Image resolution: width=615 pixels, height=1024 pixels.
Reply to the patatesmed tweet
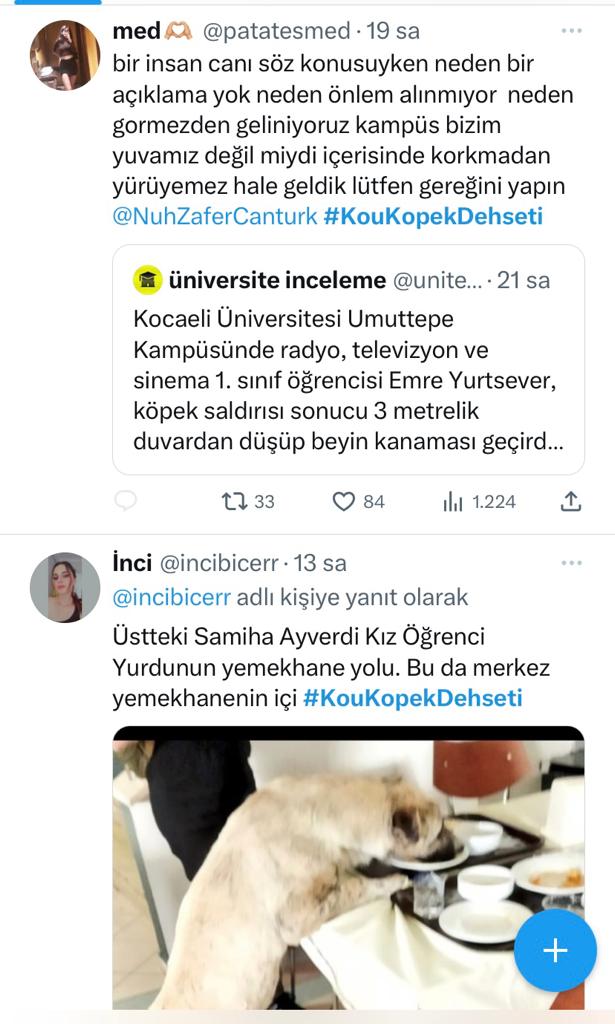(x=126, y=501)
